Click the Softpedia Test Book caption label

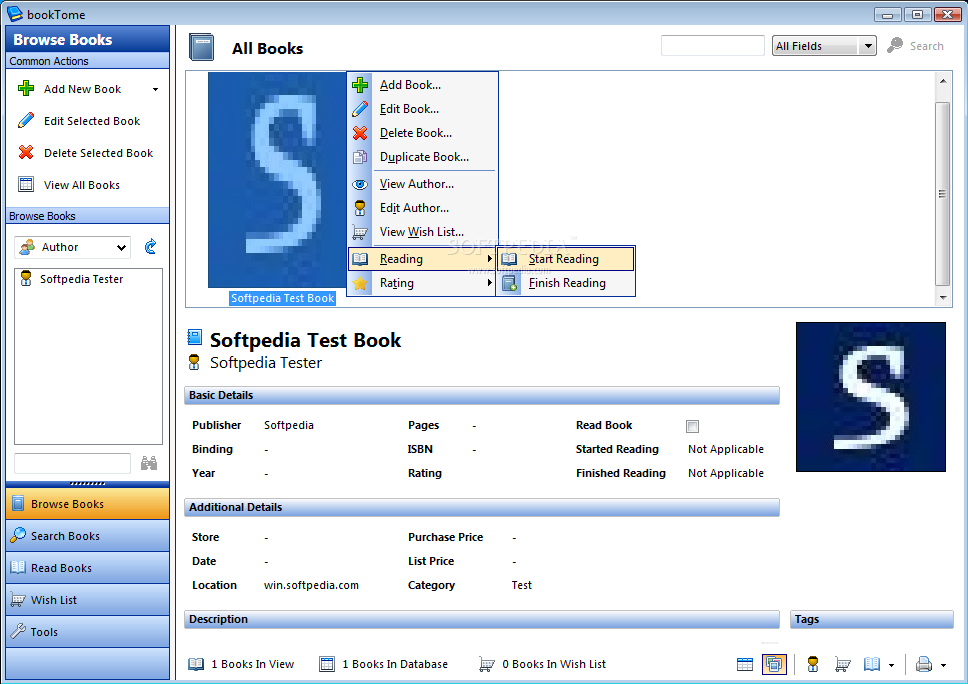click(x=282, y=298)
